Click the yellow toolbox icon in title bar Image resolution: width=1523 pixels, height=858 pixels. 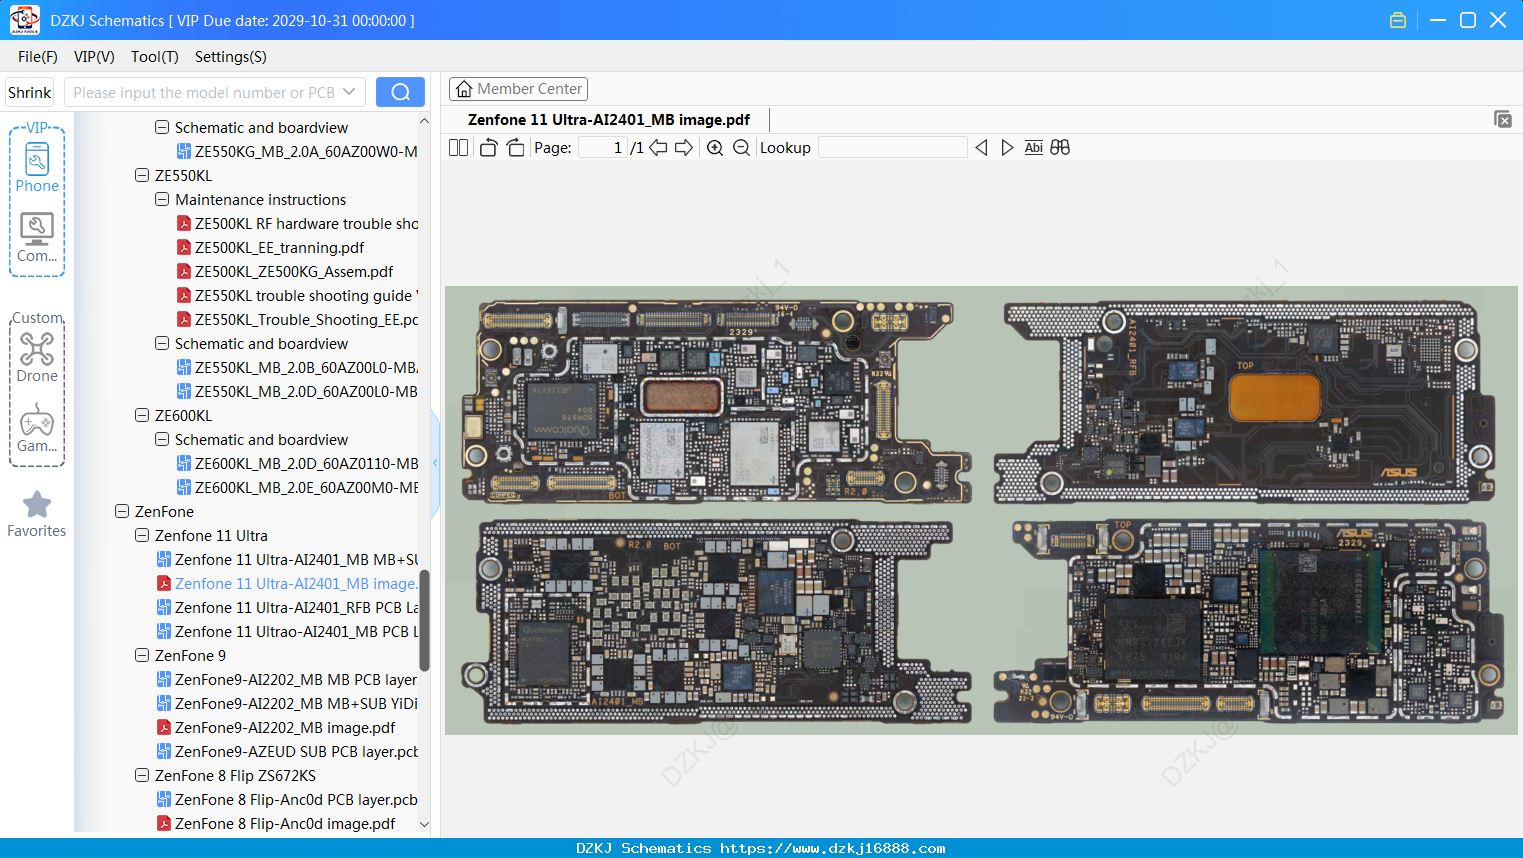1398,20
